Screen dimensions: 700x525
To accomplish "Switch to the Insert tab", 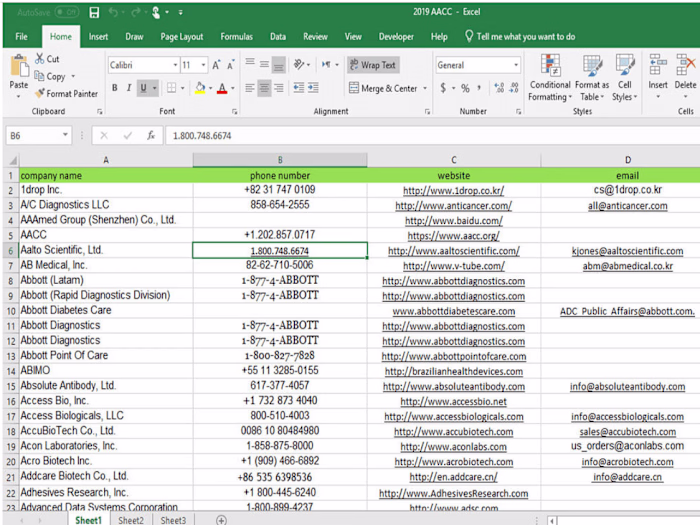I will [x=98, y=37].
